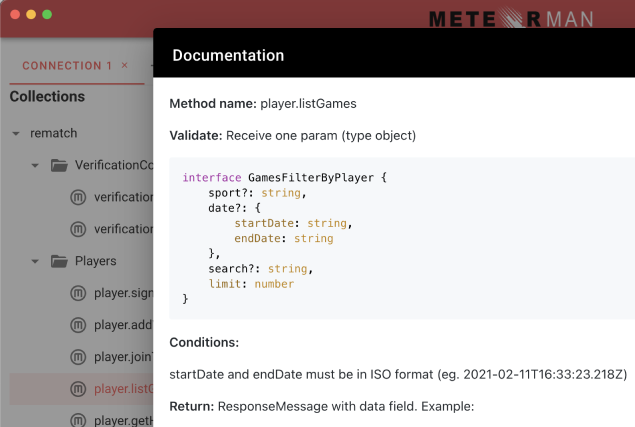
Task: Open the player.sign method entry
Action: coord(122,293)
